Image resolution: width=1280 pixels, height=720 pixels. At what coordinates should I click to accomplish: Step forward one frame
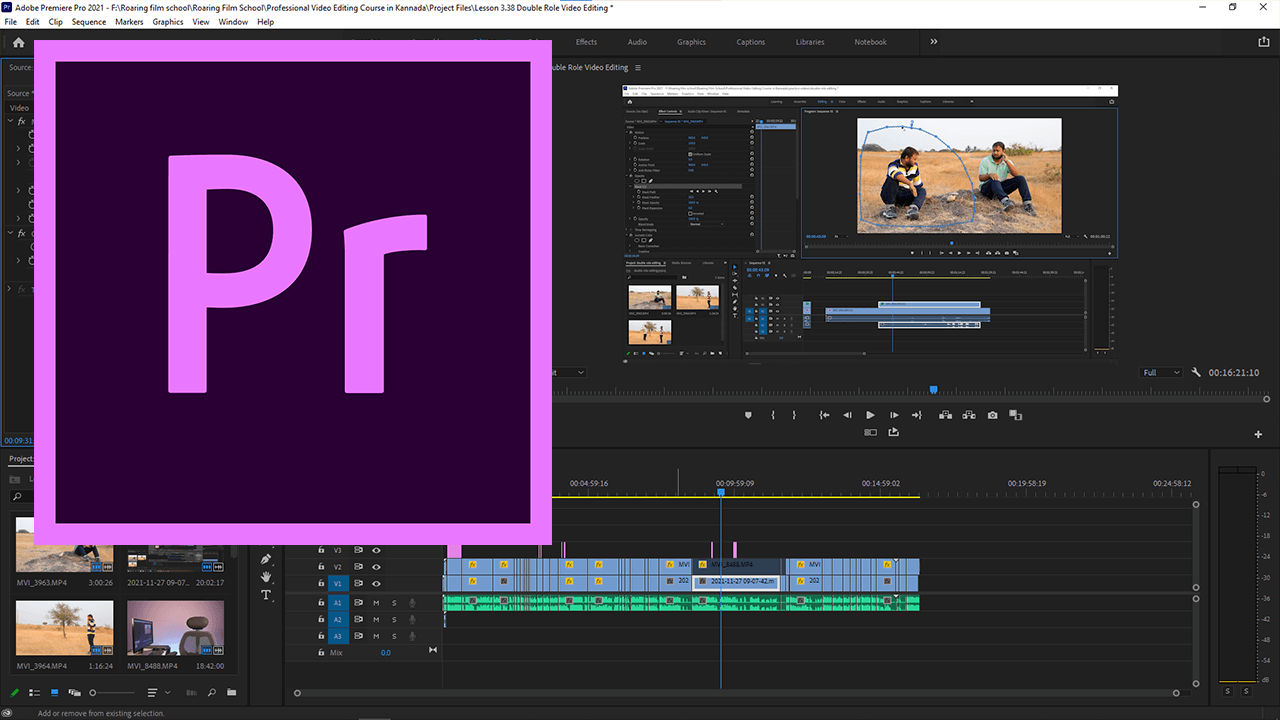pyautogui.click(x=894, y=415)
